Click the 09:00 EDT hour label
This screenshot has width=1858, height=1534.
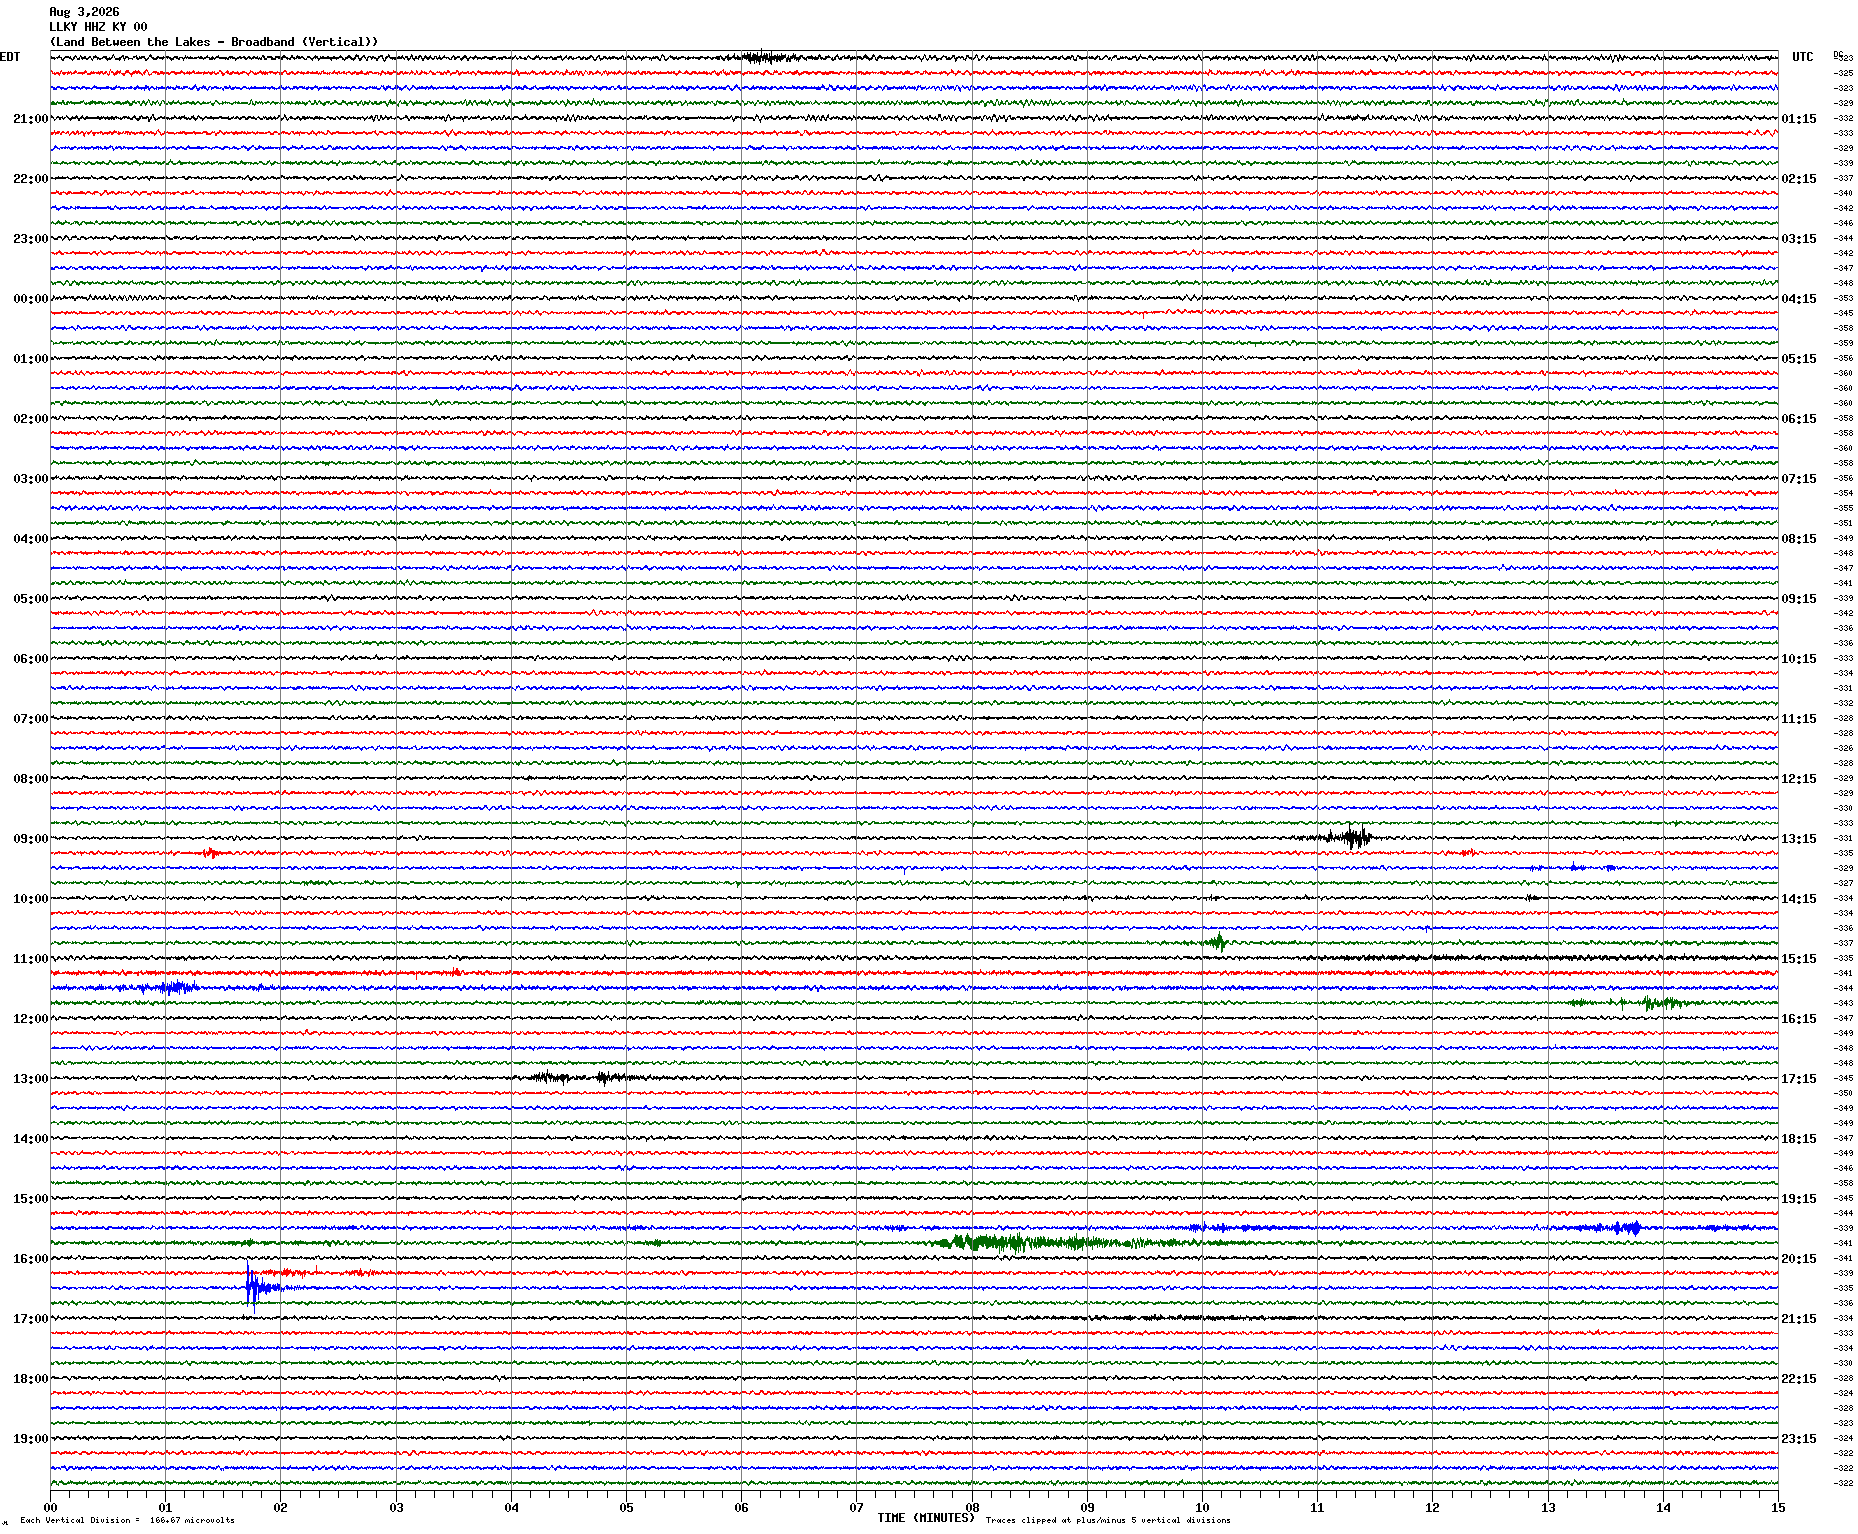pos(30,839)
